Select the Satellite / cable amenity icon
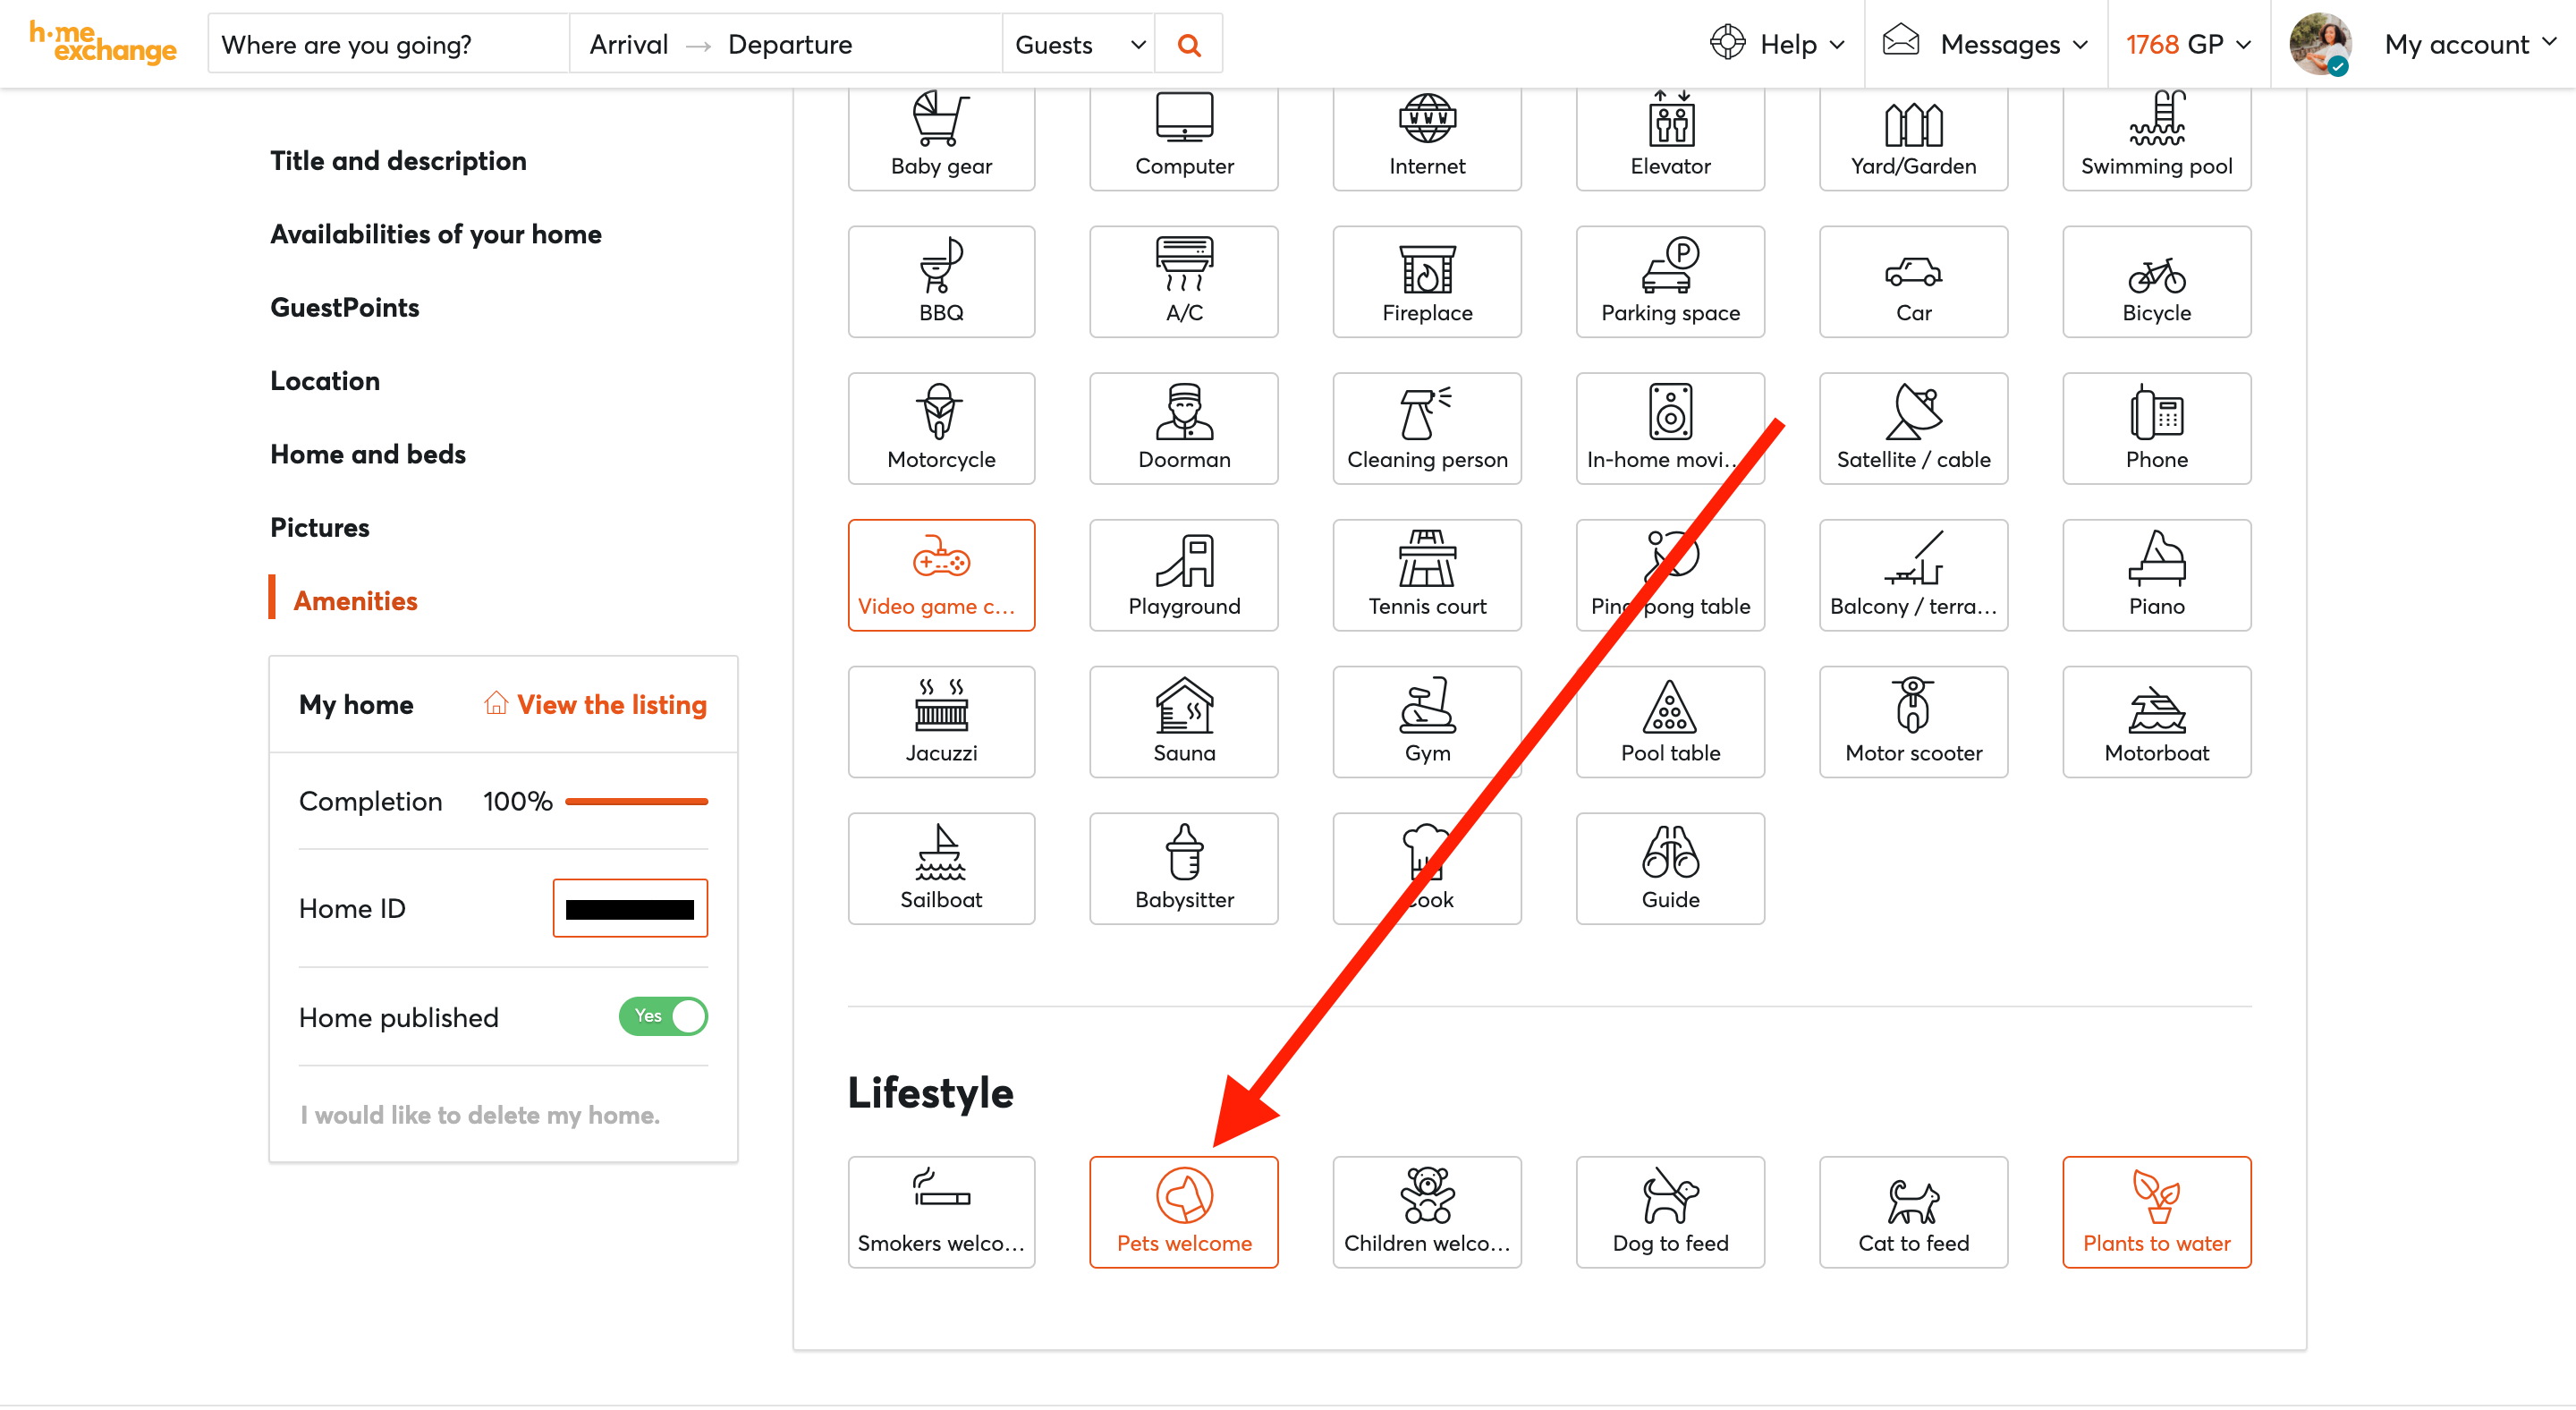 click(1912, 429)
